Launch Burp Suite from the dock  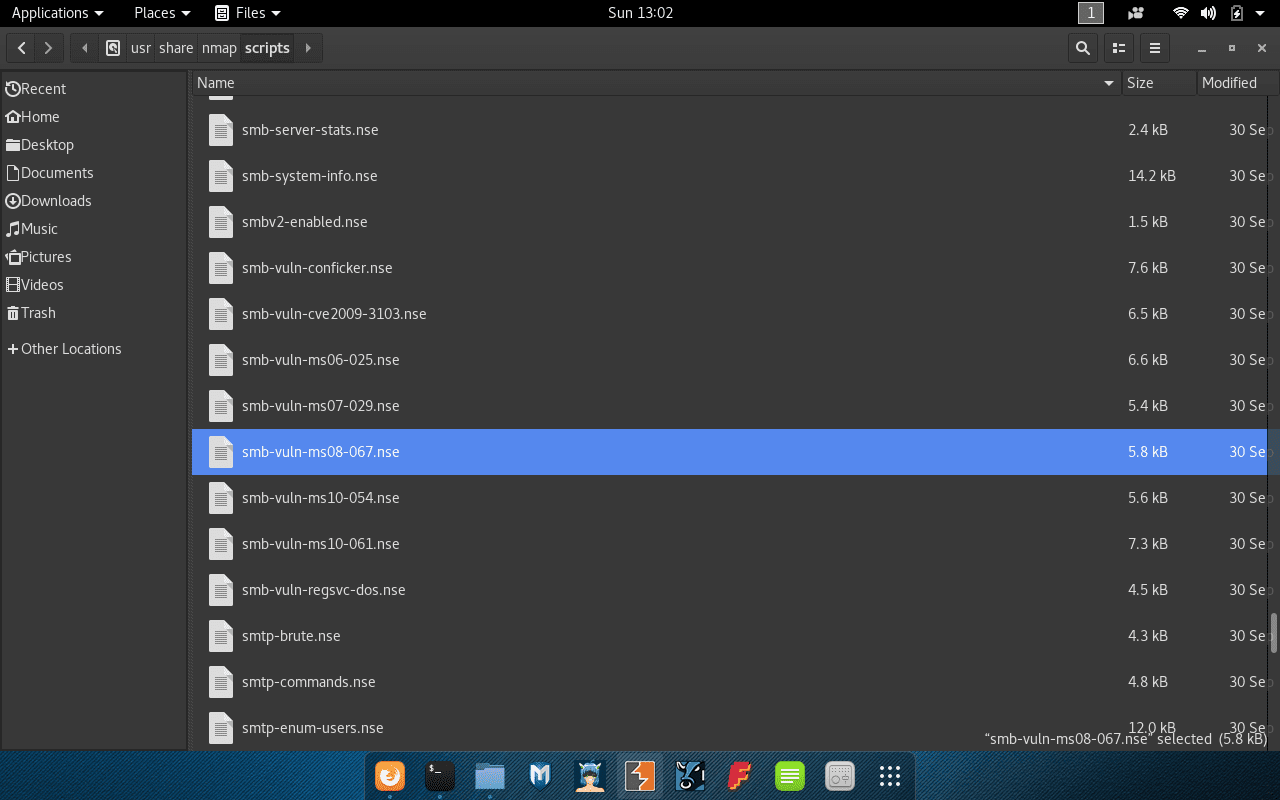click(640, 776)
